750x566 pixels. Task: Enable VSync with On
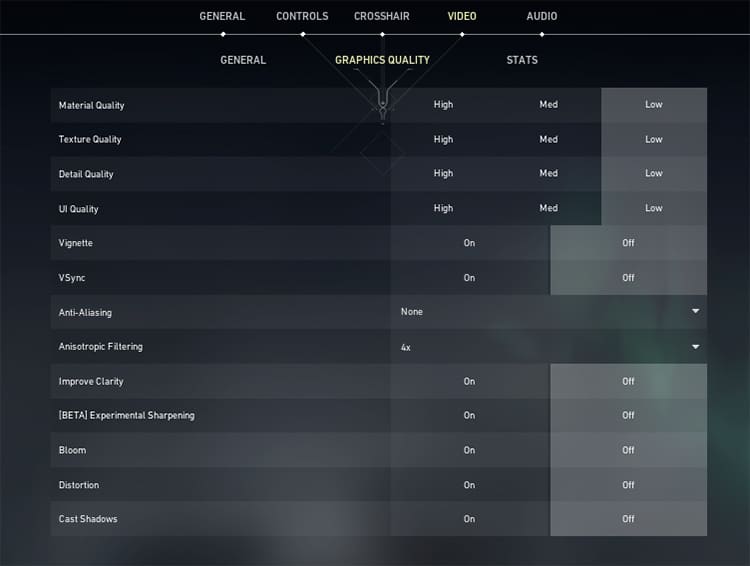coord(470,278)
